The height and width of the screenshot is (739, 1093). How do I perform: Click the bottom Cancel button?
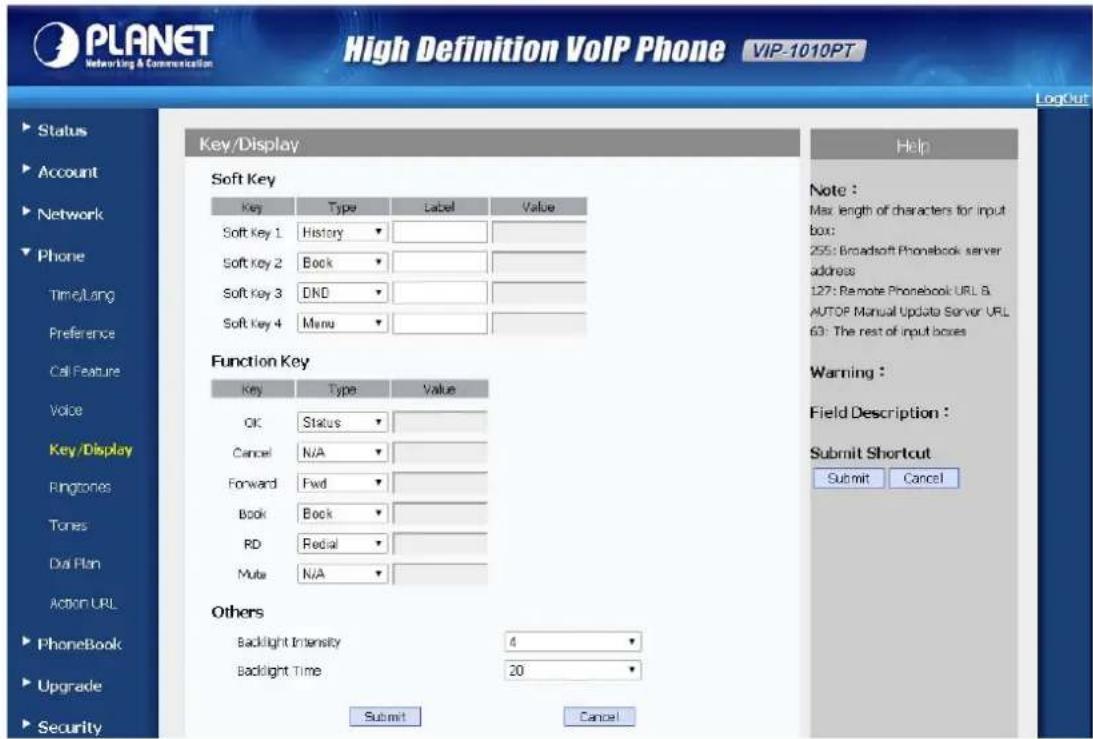pos(599,717)
